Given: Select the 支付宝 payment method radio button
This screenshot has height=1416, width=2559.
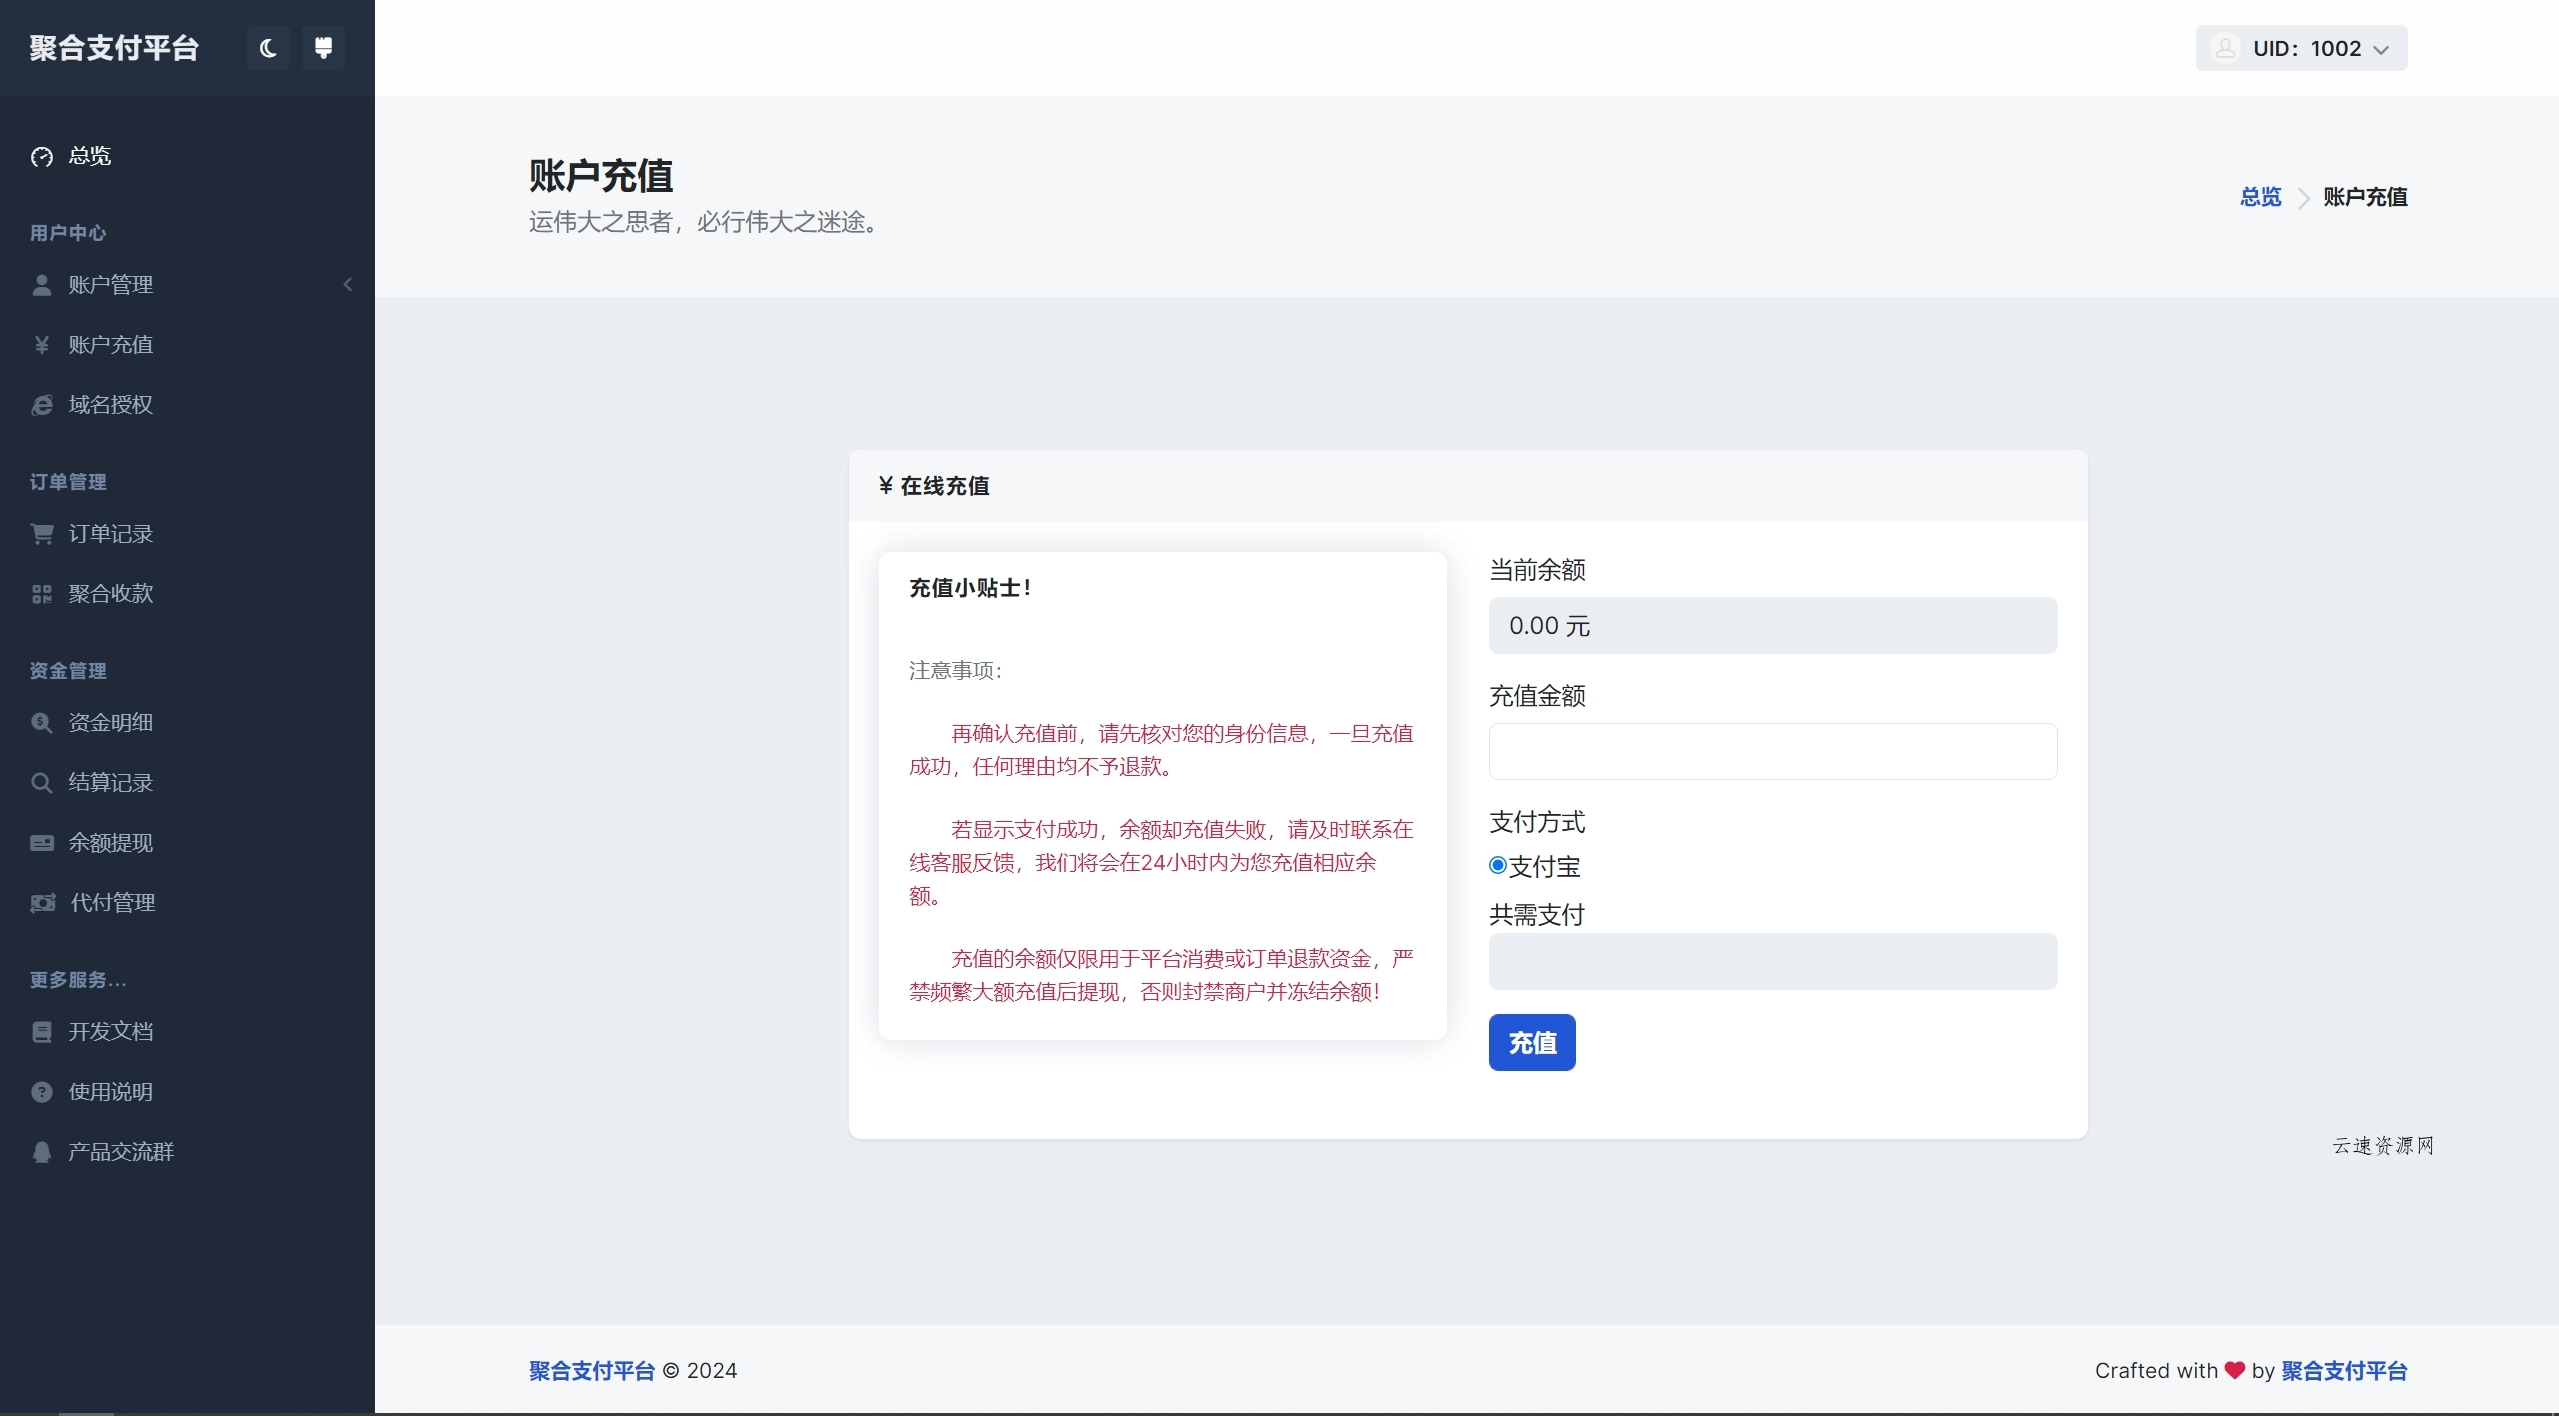Looking at the screenshot, I should [x=1496, y=865].
